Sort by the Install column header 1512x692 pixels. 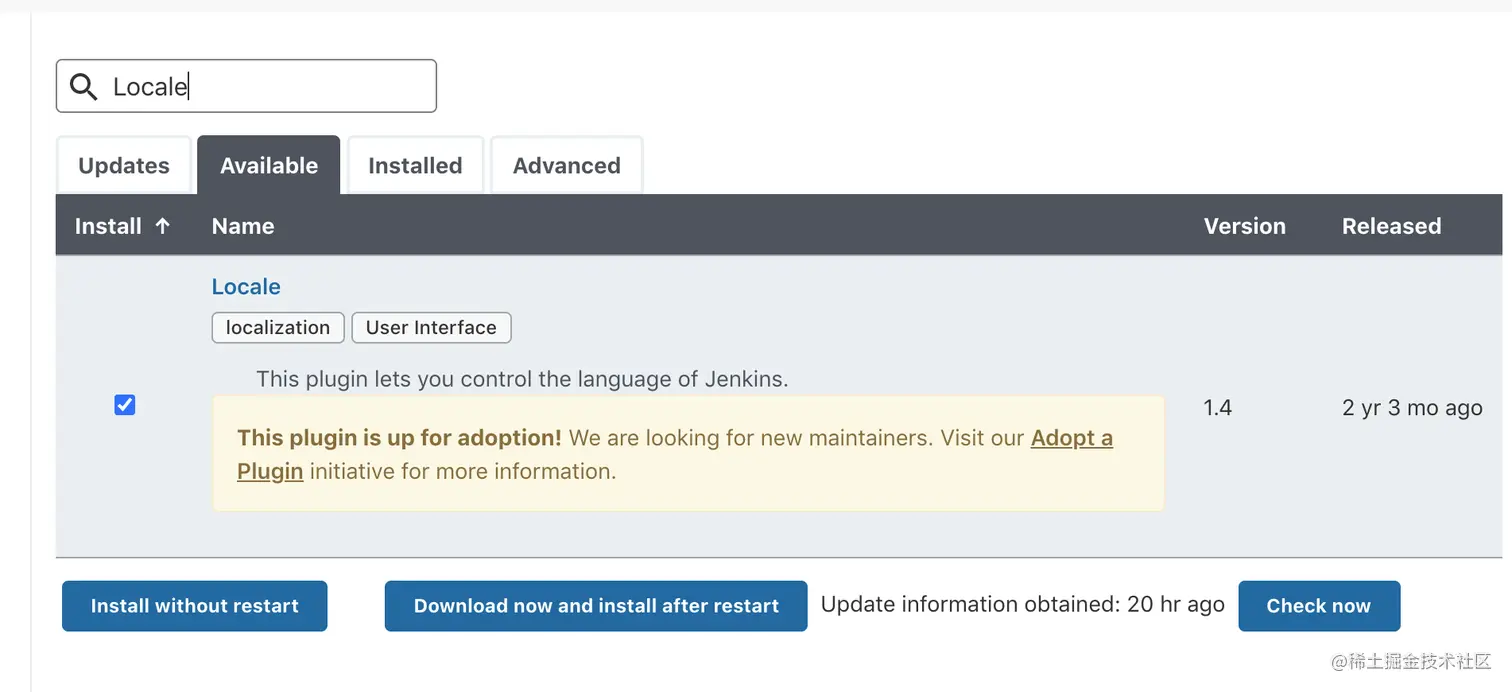click(x=108, y=226)
